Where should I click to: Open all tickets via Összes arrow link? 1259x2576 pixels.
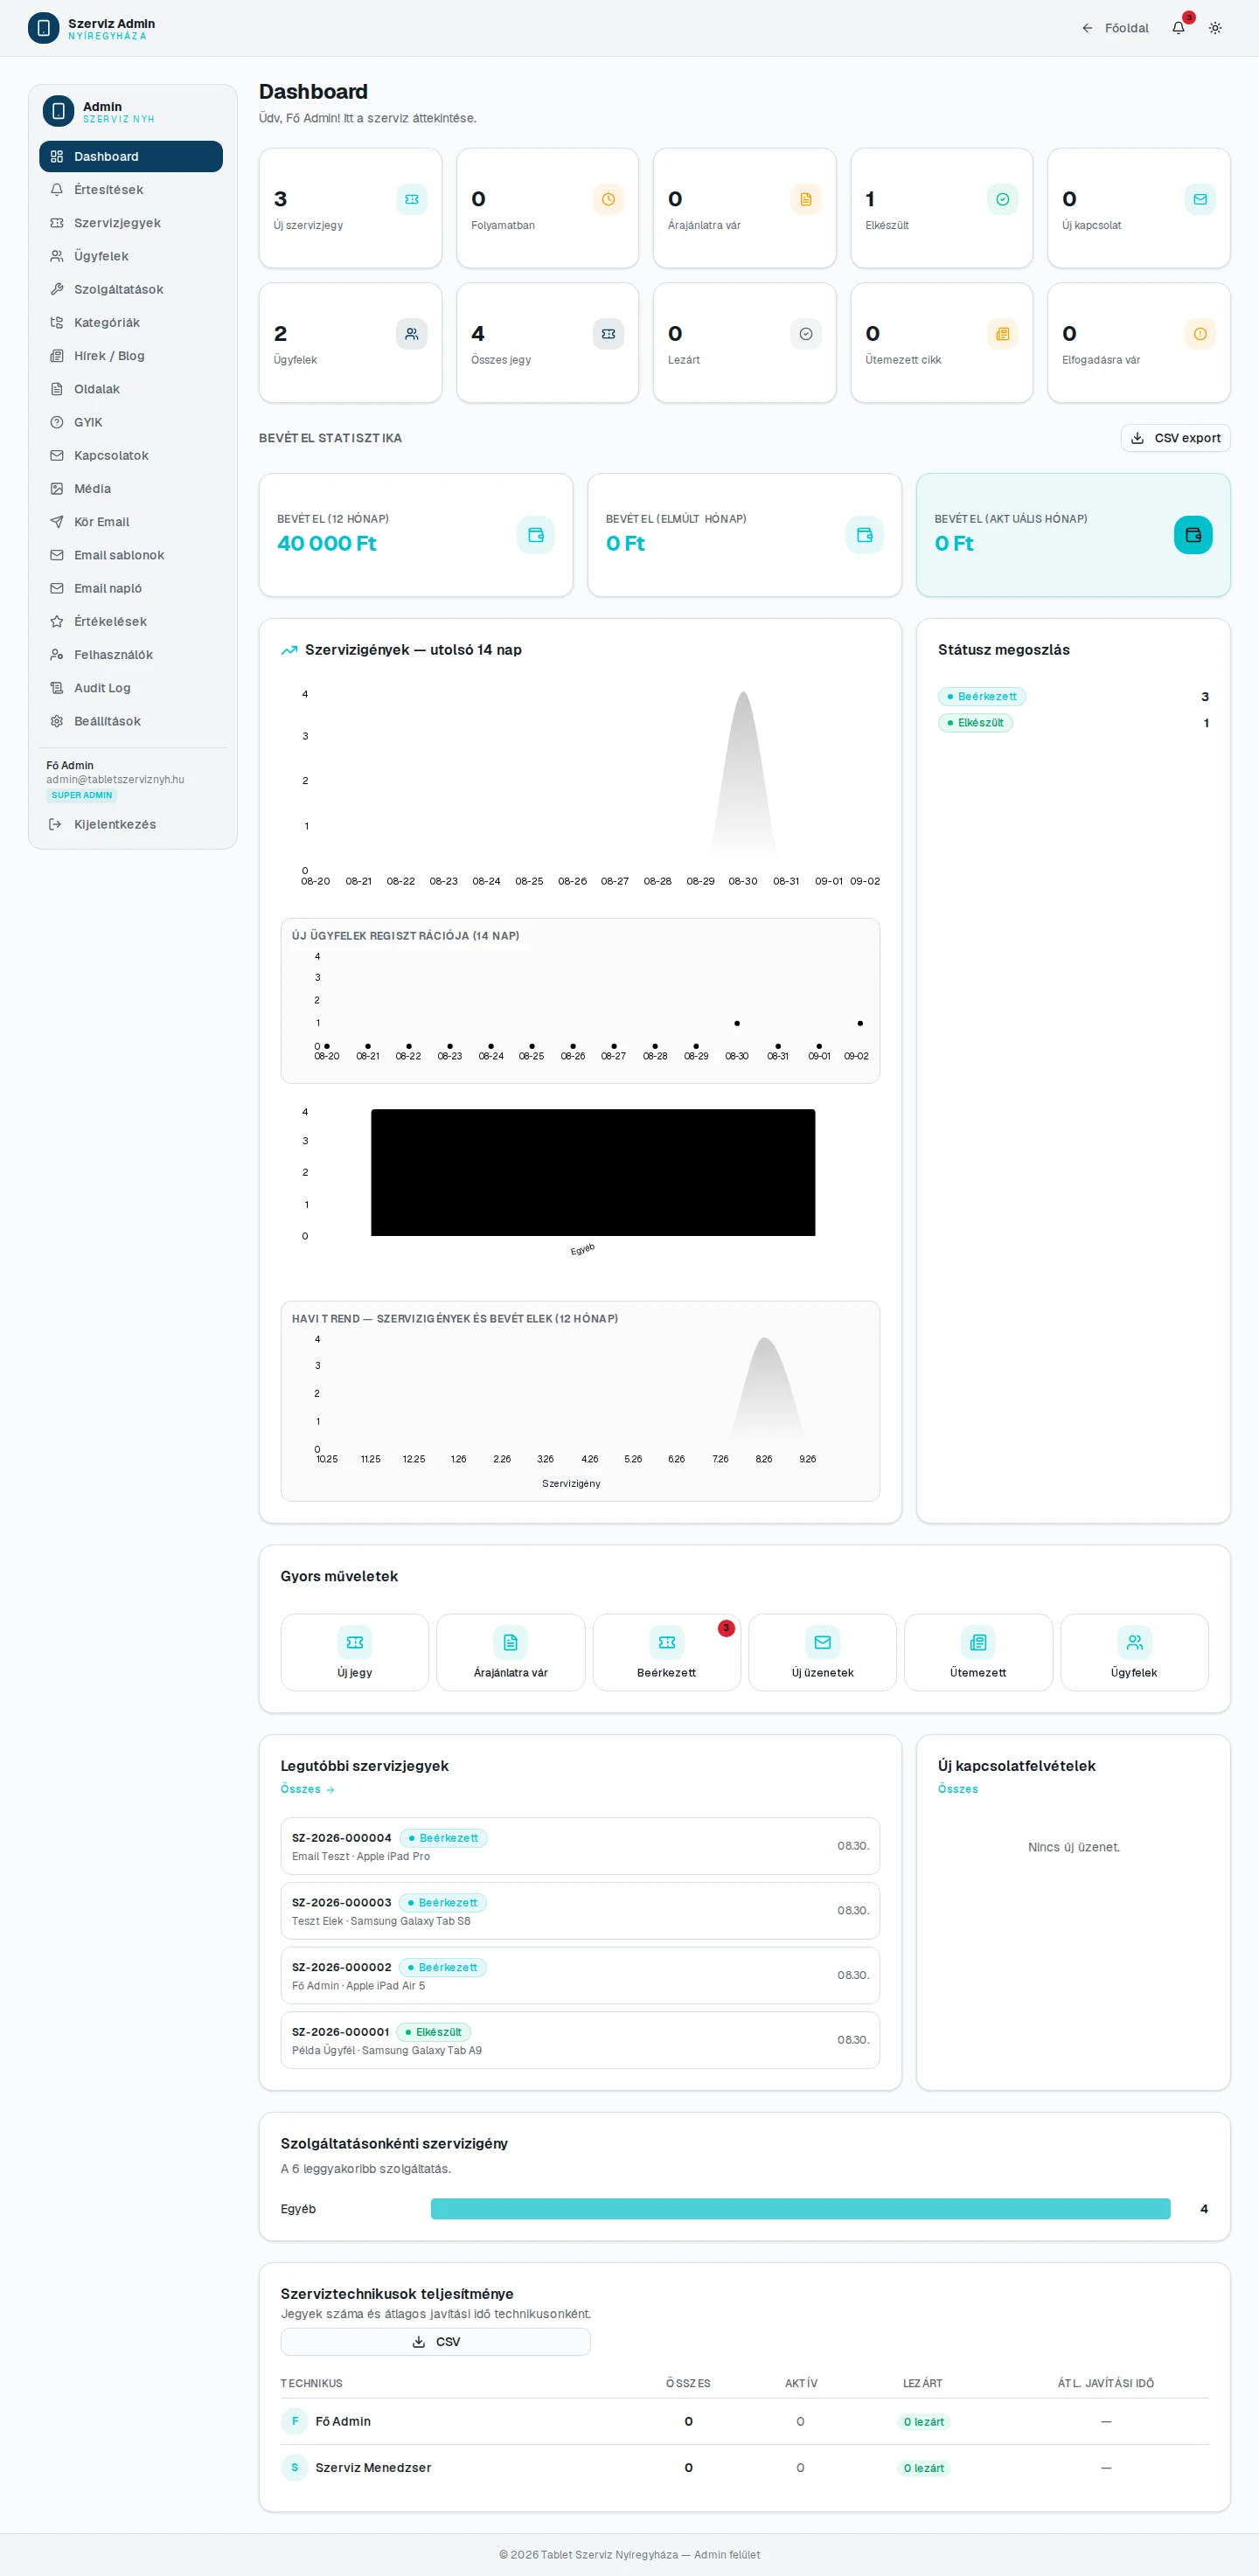point(307,1789)
